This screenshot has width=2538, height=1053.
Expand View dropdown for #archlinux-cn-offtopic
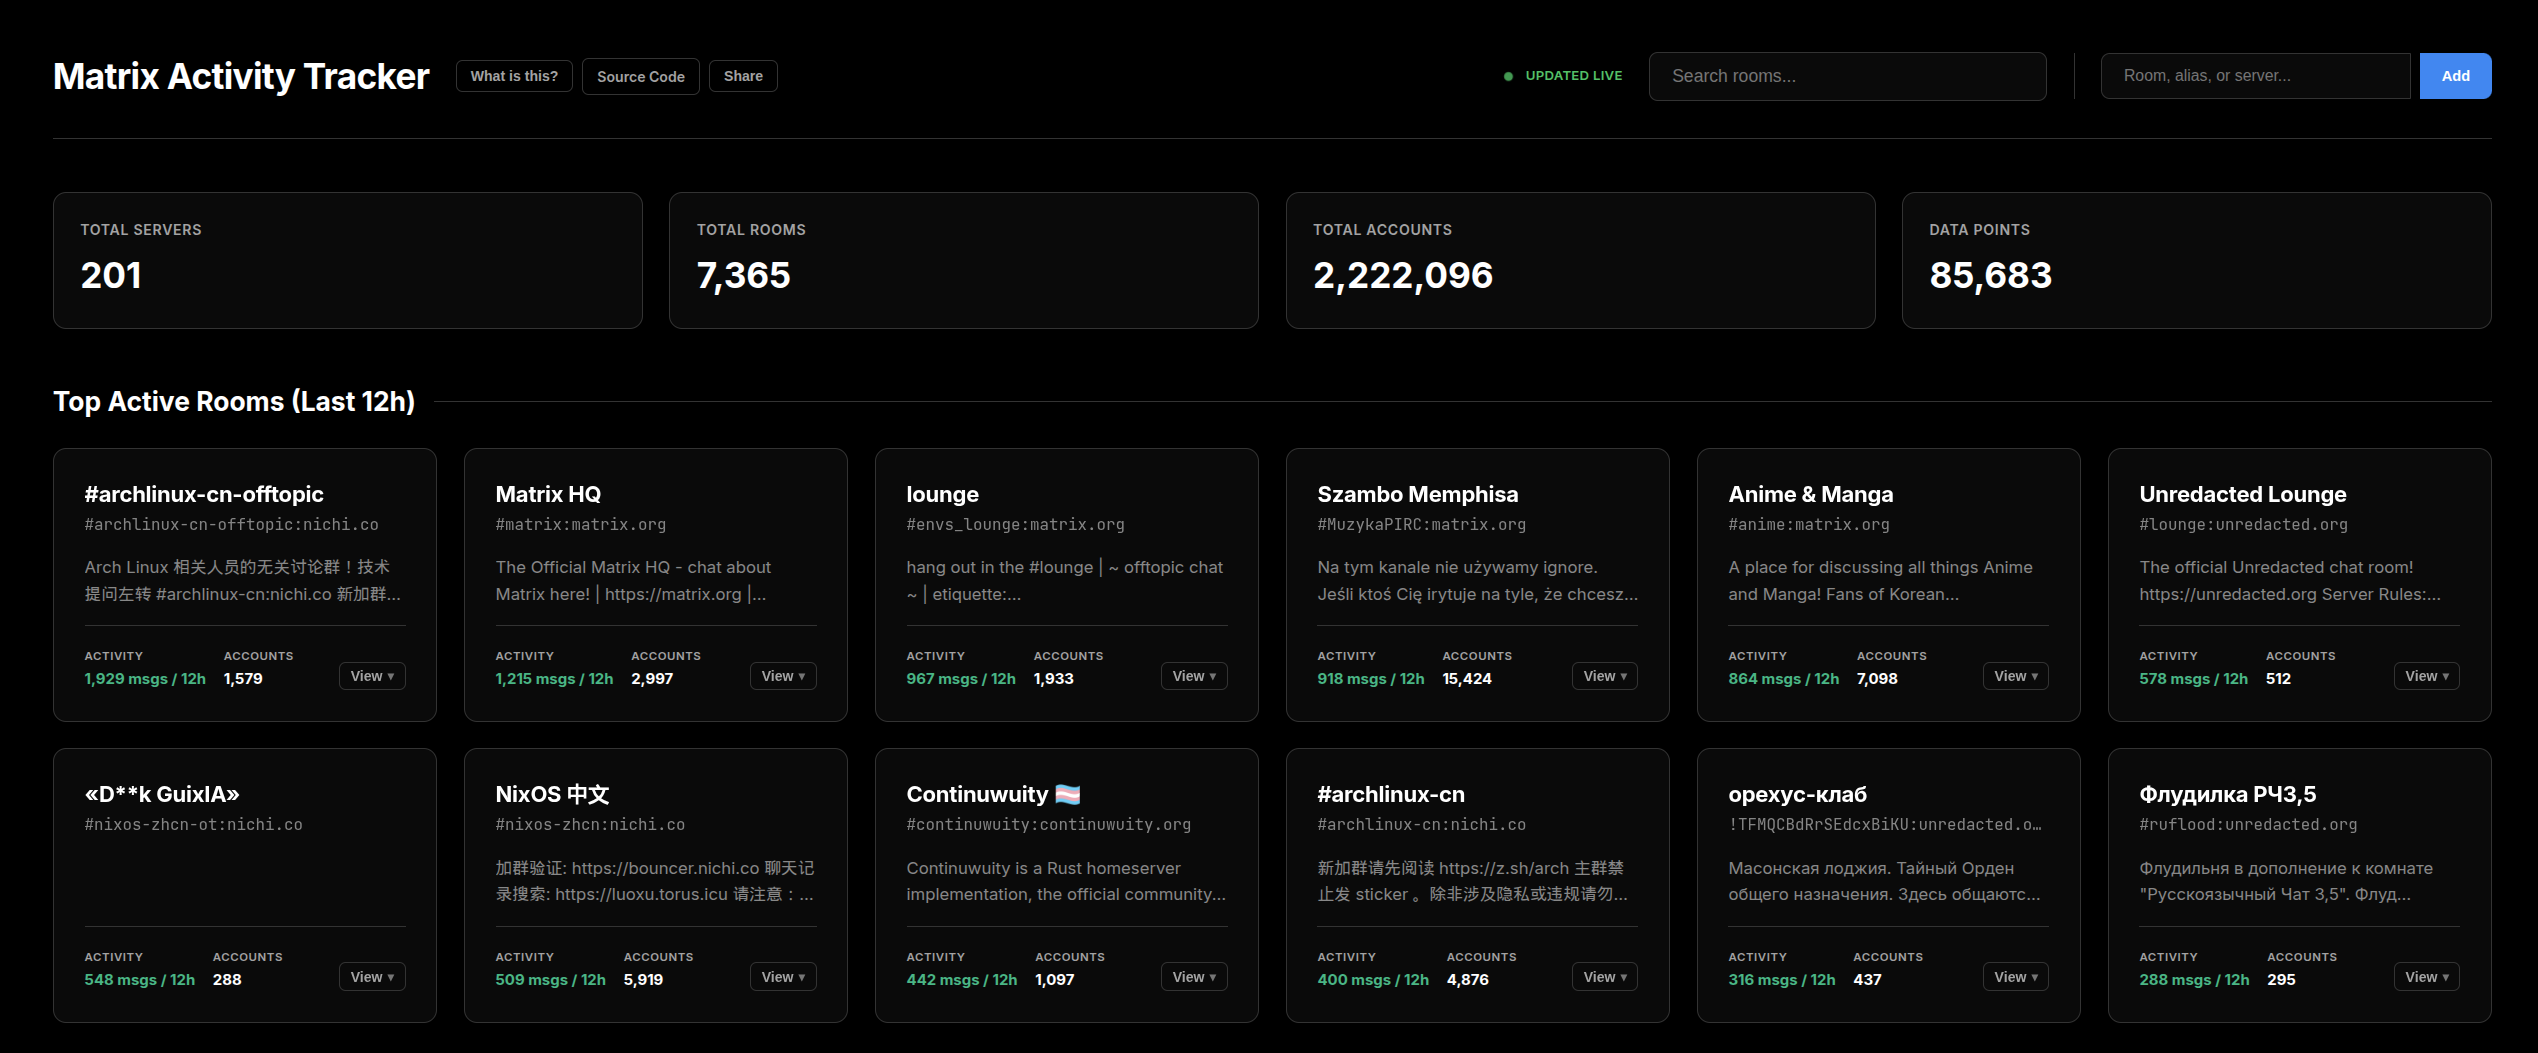coord(372,676)
